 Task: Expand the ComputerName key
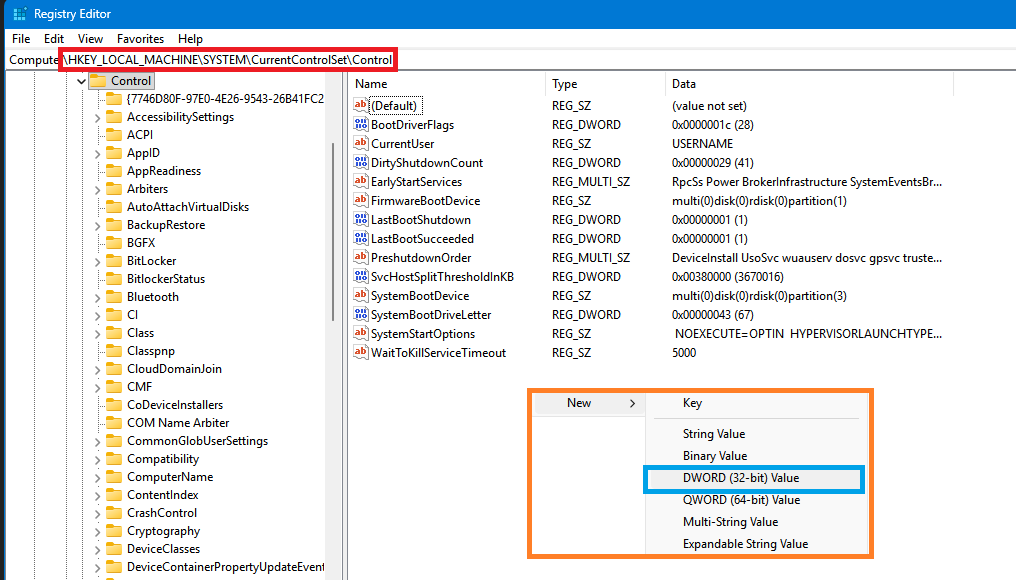(x=97, y=478)
